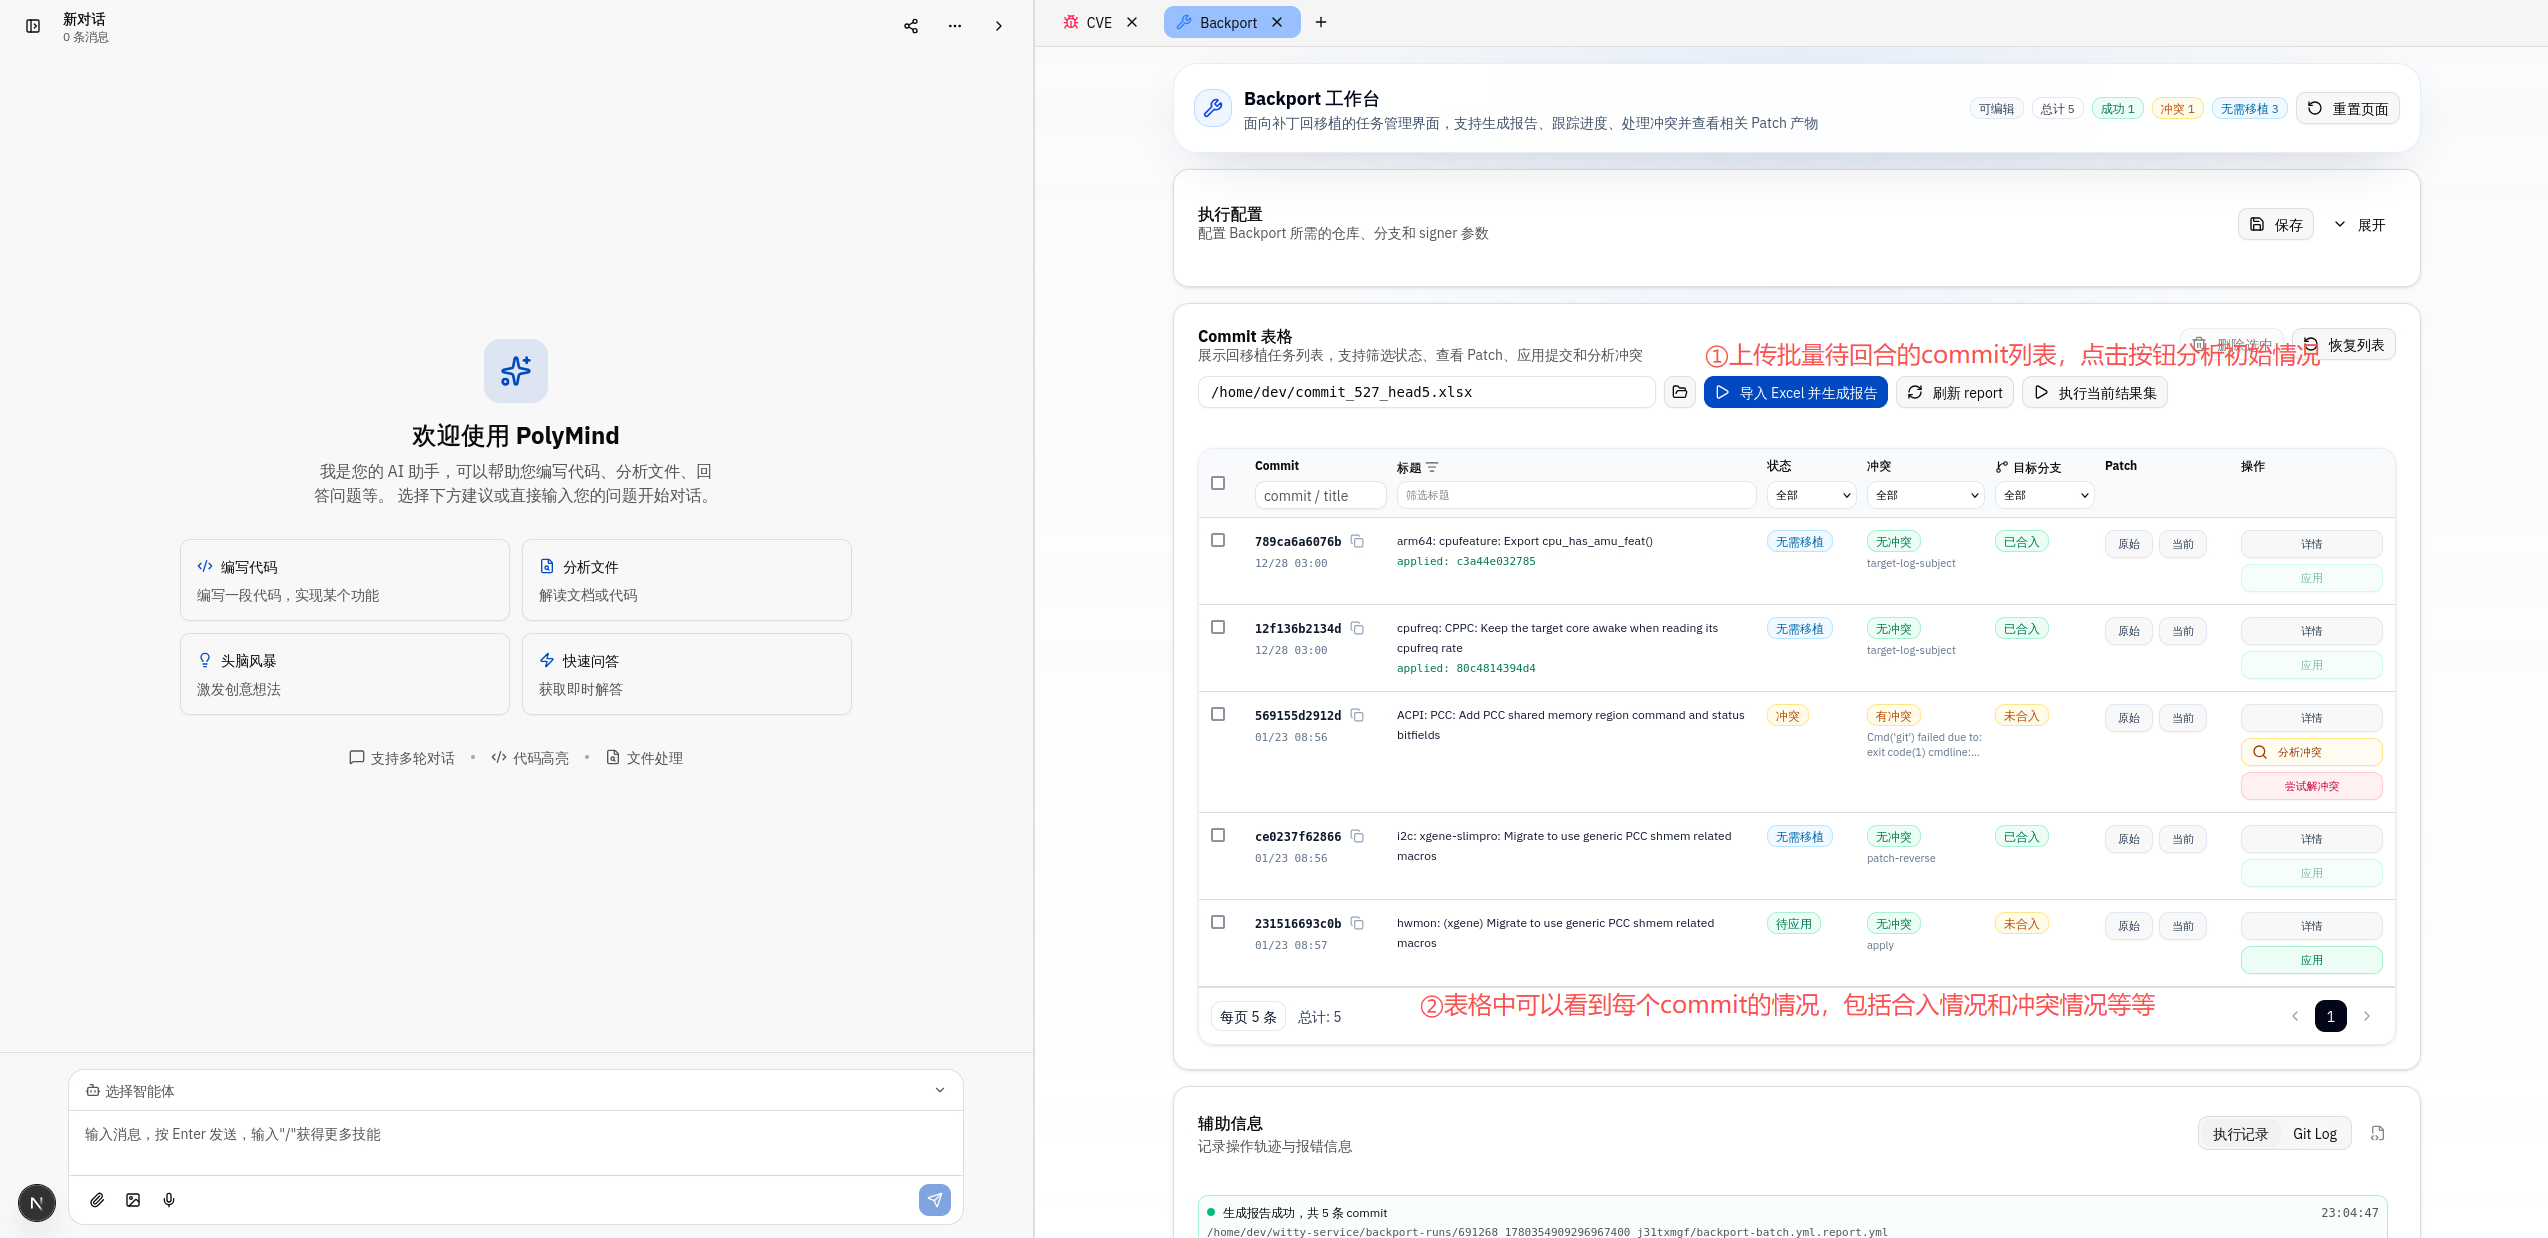Copy commit hash 231516693c0b
This screenshot has height=1238, width=2548.
1357,923
